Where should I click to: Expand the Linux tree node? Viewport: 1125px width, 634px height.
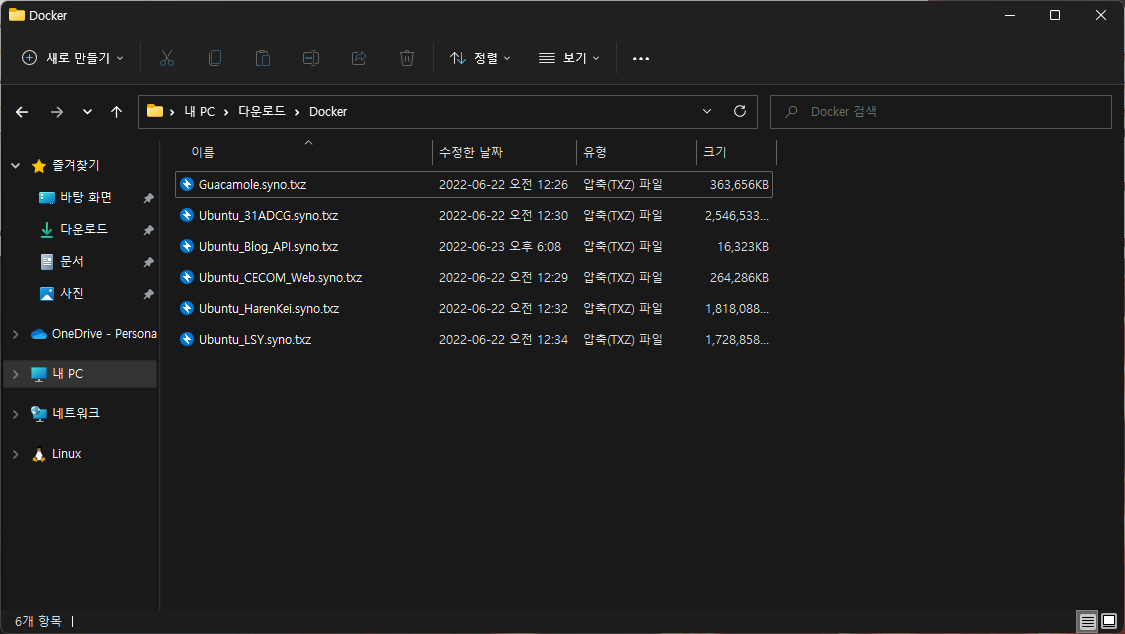(x=15, y=454)
